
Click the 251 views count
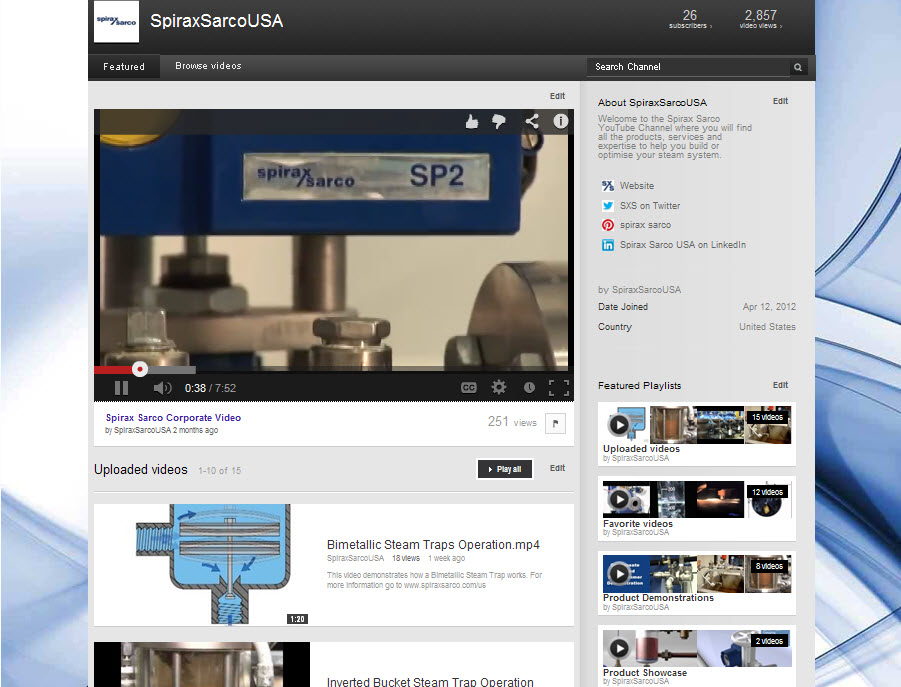512,422
